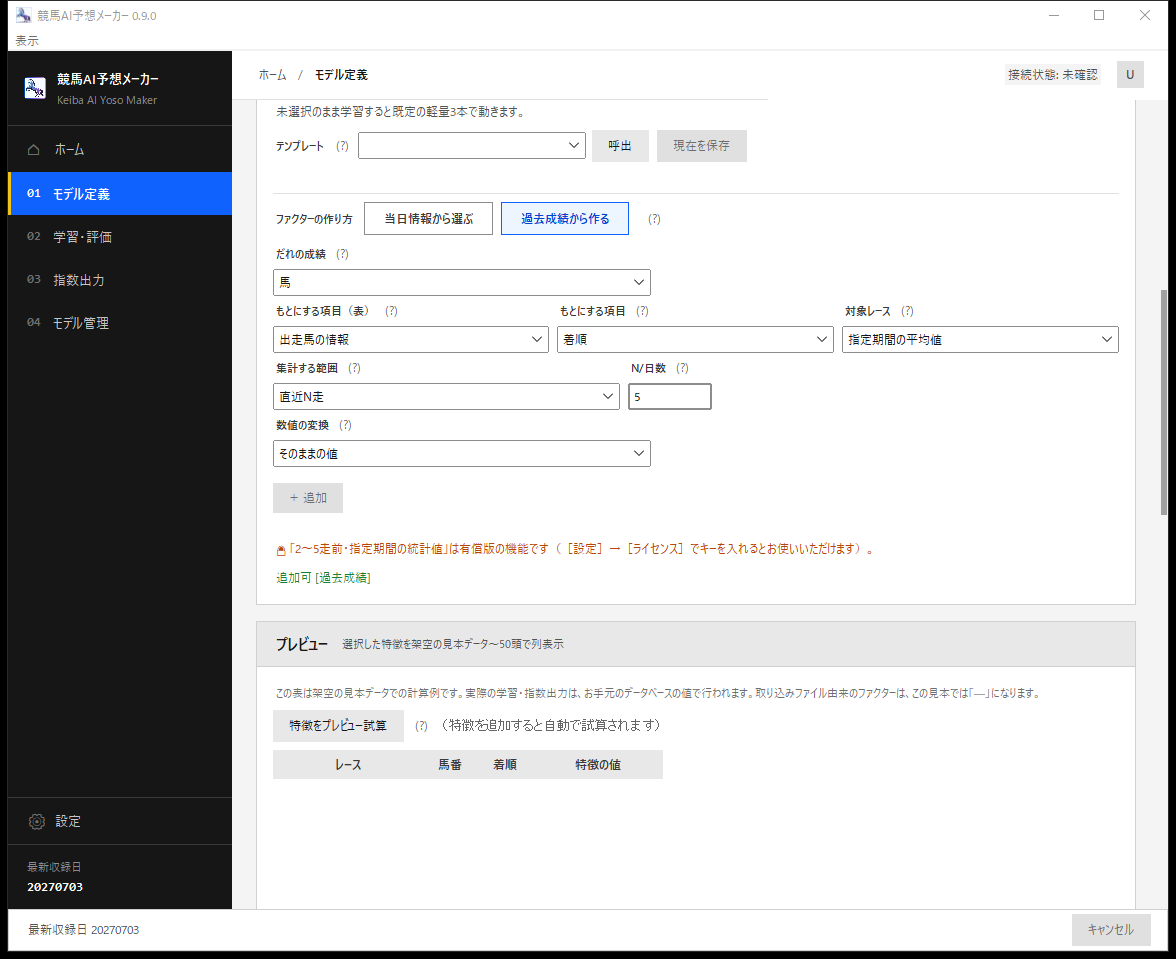Go to 02 学習・評価 in sidebar
Viewport: 1176px width, 959px height.
[120, 237]
